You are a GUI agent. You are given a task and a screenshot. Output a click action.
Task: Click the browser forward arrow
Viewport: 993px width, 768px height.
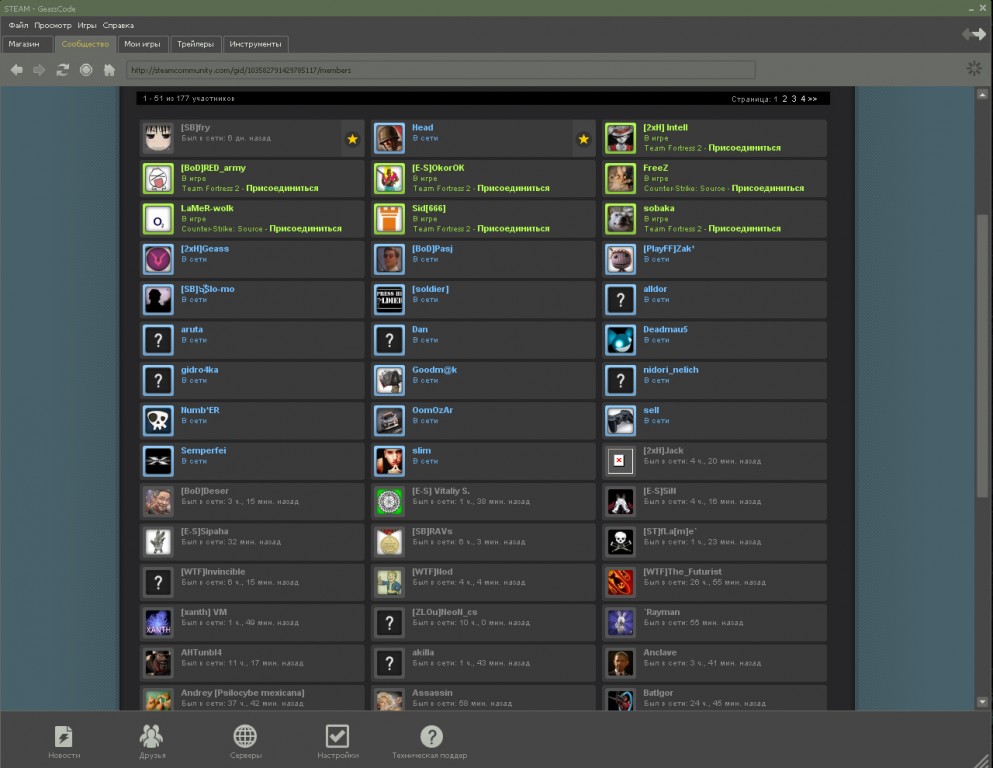click(39, 70)
